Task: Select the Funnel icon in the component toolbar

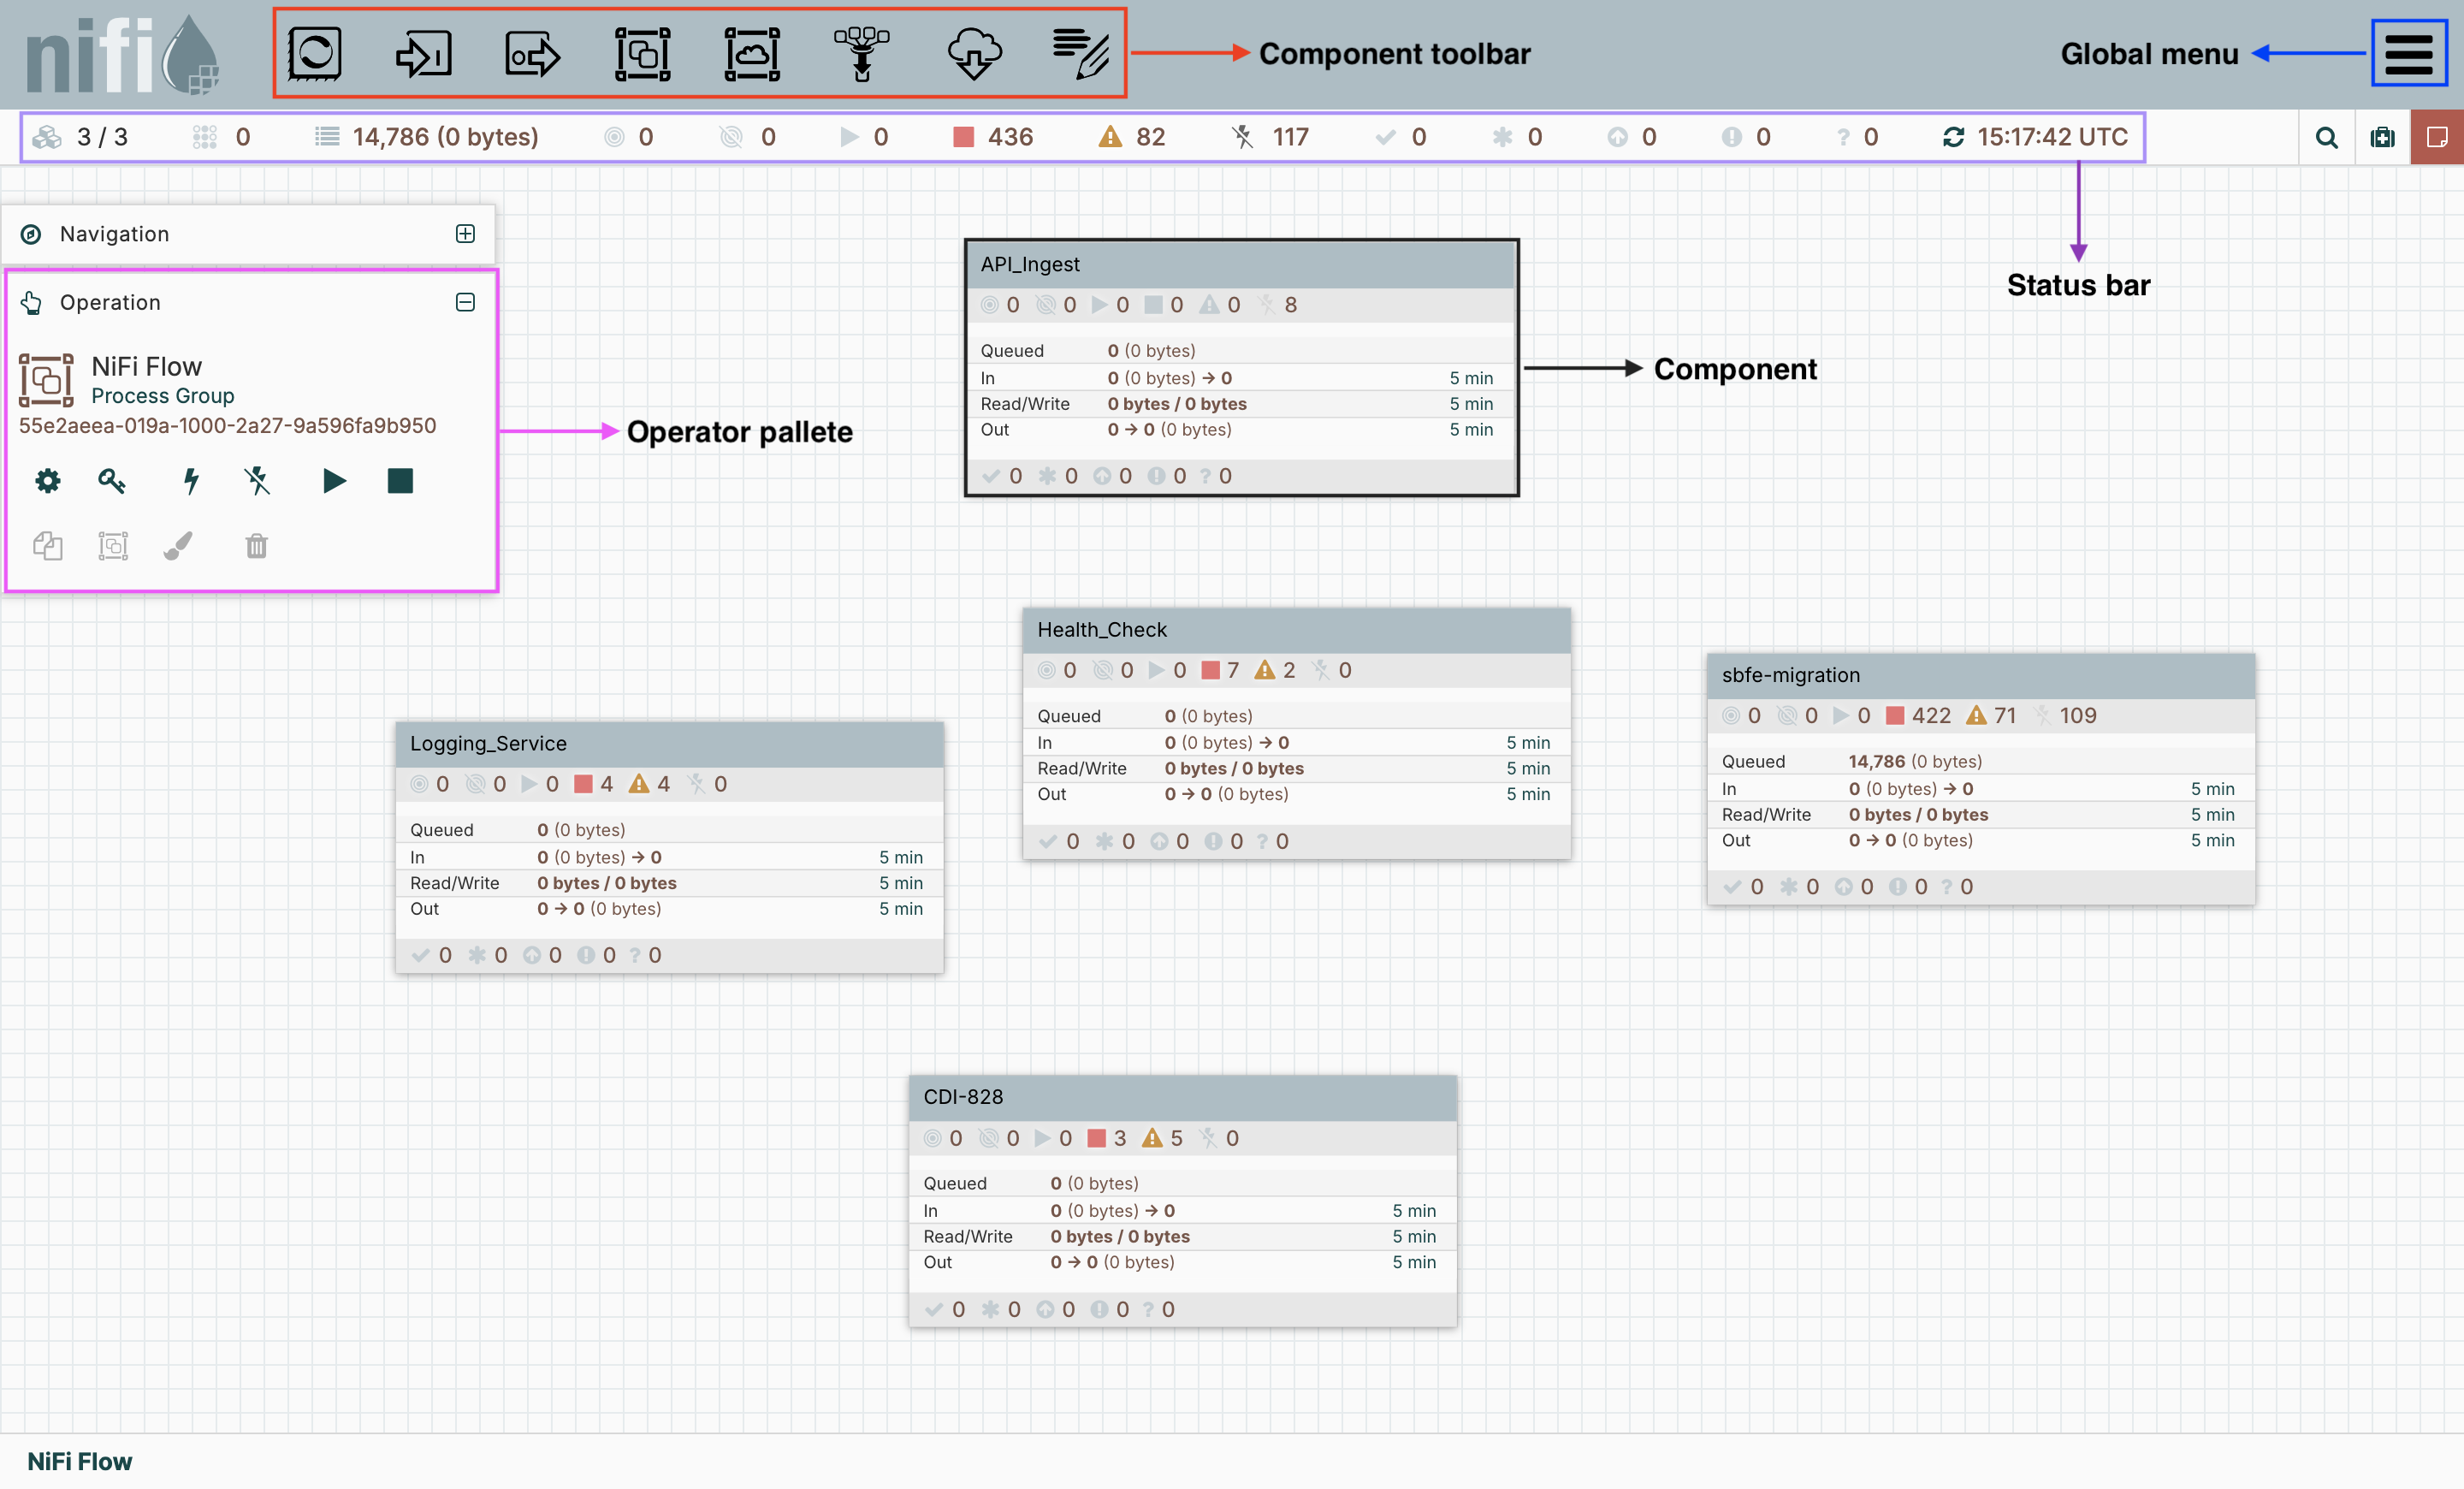Action: tap(861, 53)
